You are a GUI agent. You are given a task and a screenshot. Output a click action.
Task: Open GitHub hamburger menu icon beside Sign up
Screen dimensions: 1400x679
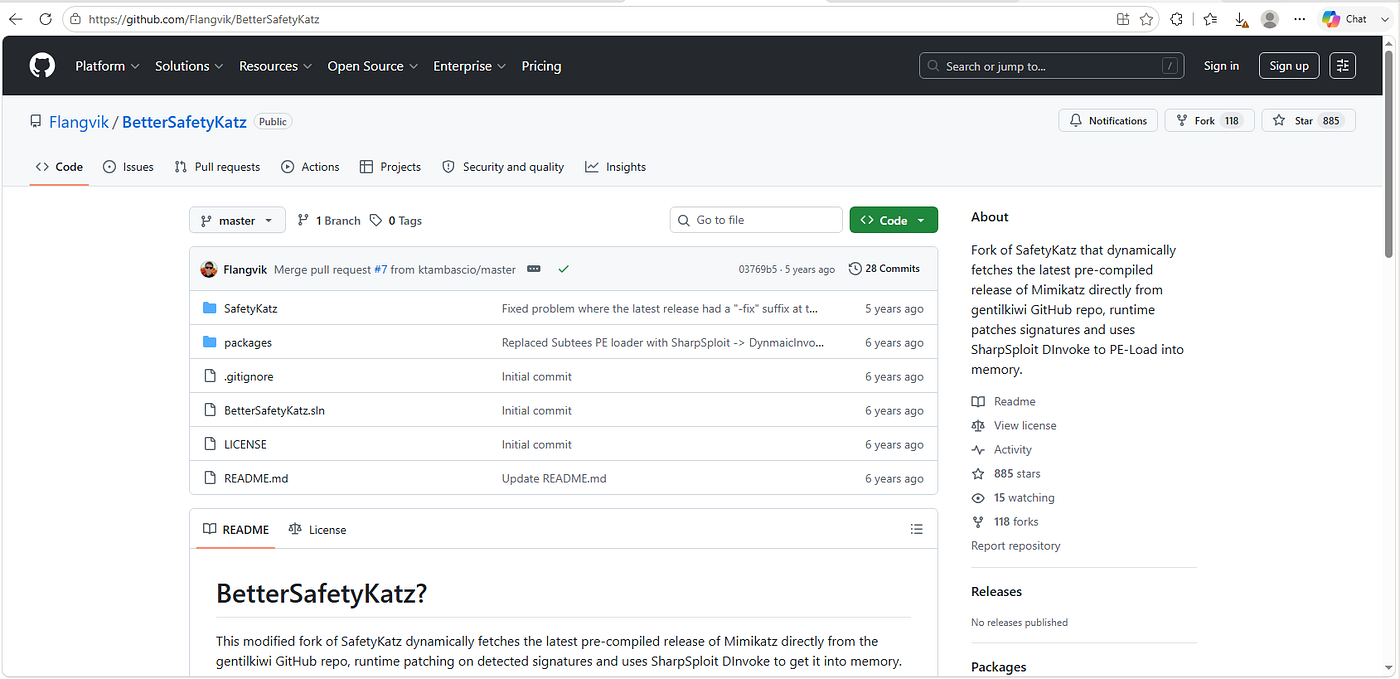click(x=1342, y=66)
